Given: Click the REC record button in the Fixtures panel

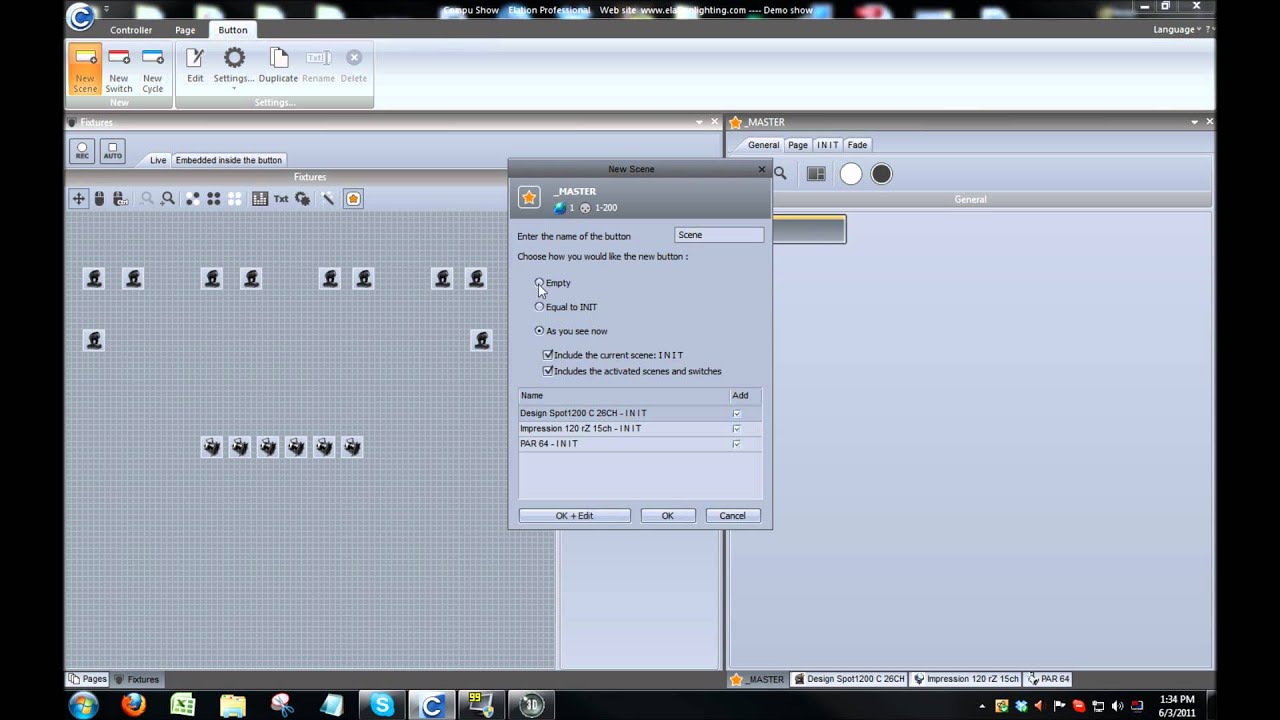Looking at the screenshot, I should [82, 151].
